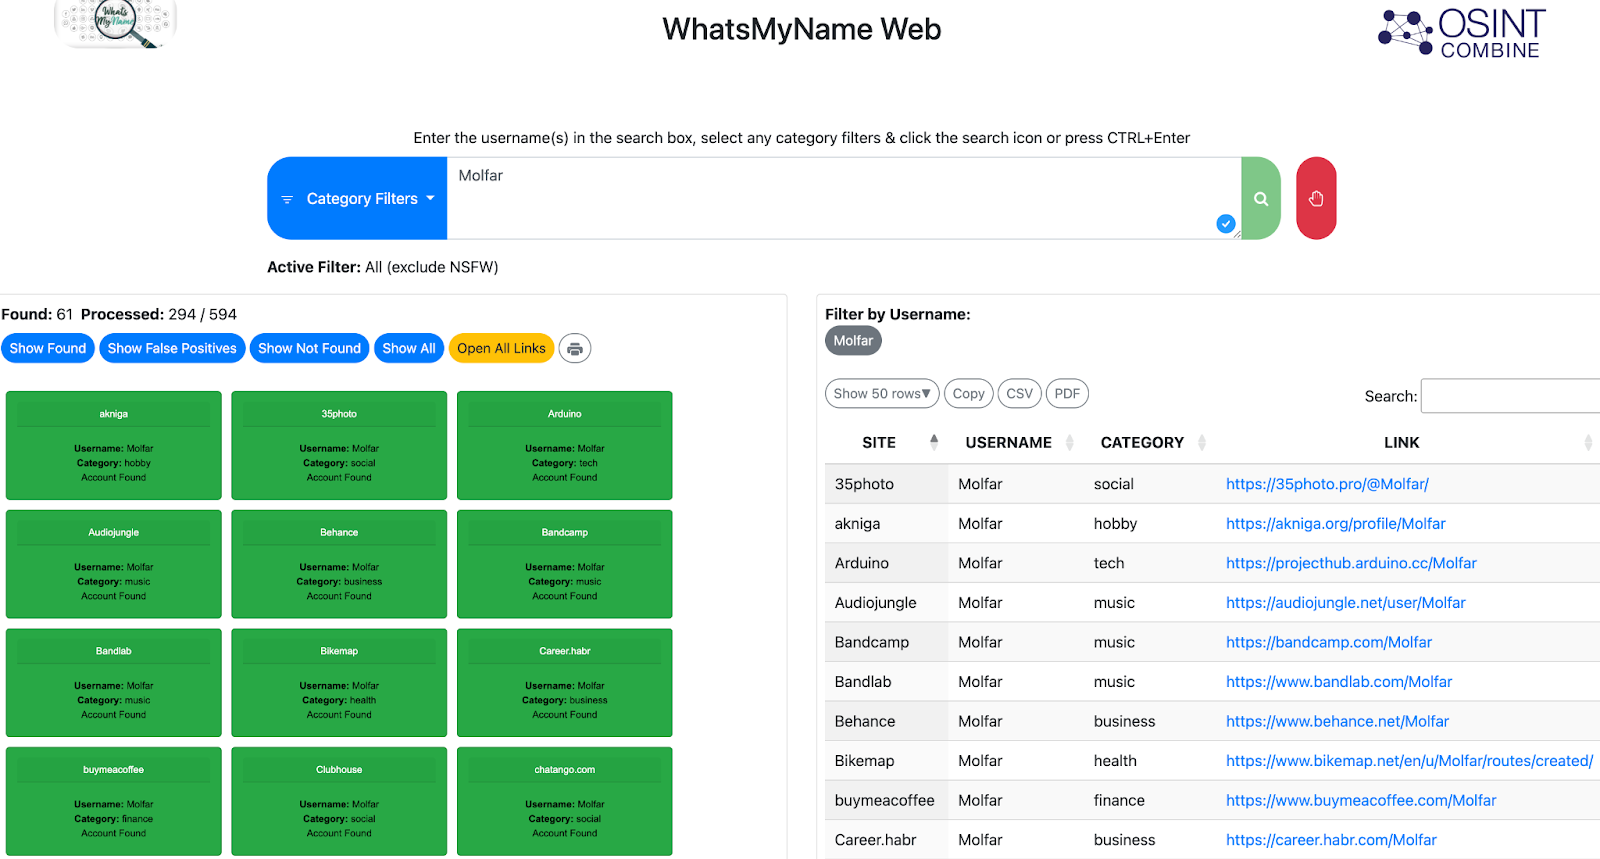Viewport: 1600px width, 859px height.
Task: Click Open All Links button
Action: [x=501, y=348]
